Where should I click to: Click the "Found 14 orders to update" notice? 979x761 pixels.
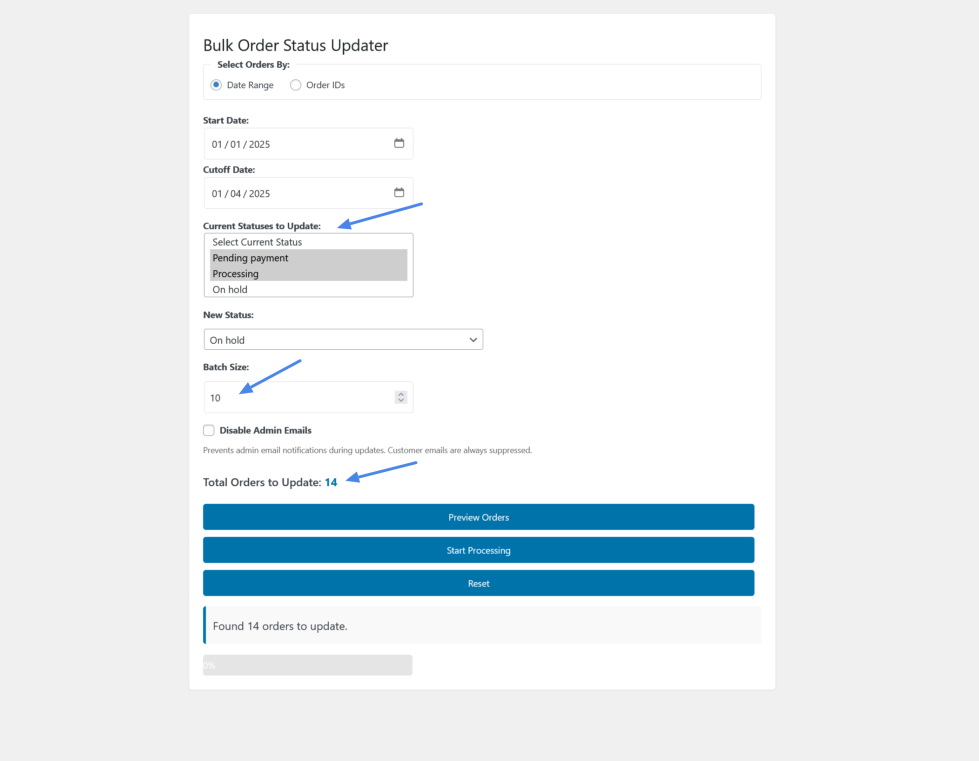click(480, 626)
